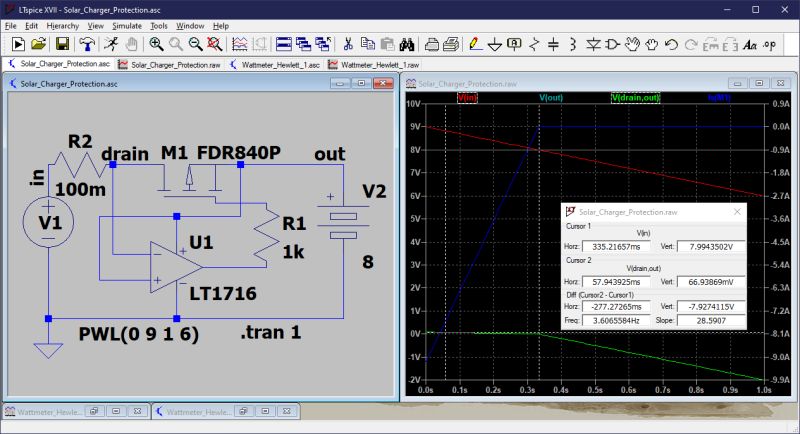
Task: Select the Label Net tool
Action: point(514,44)
